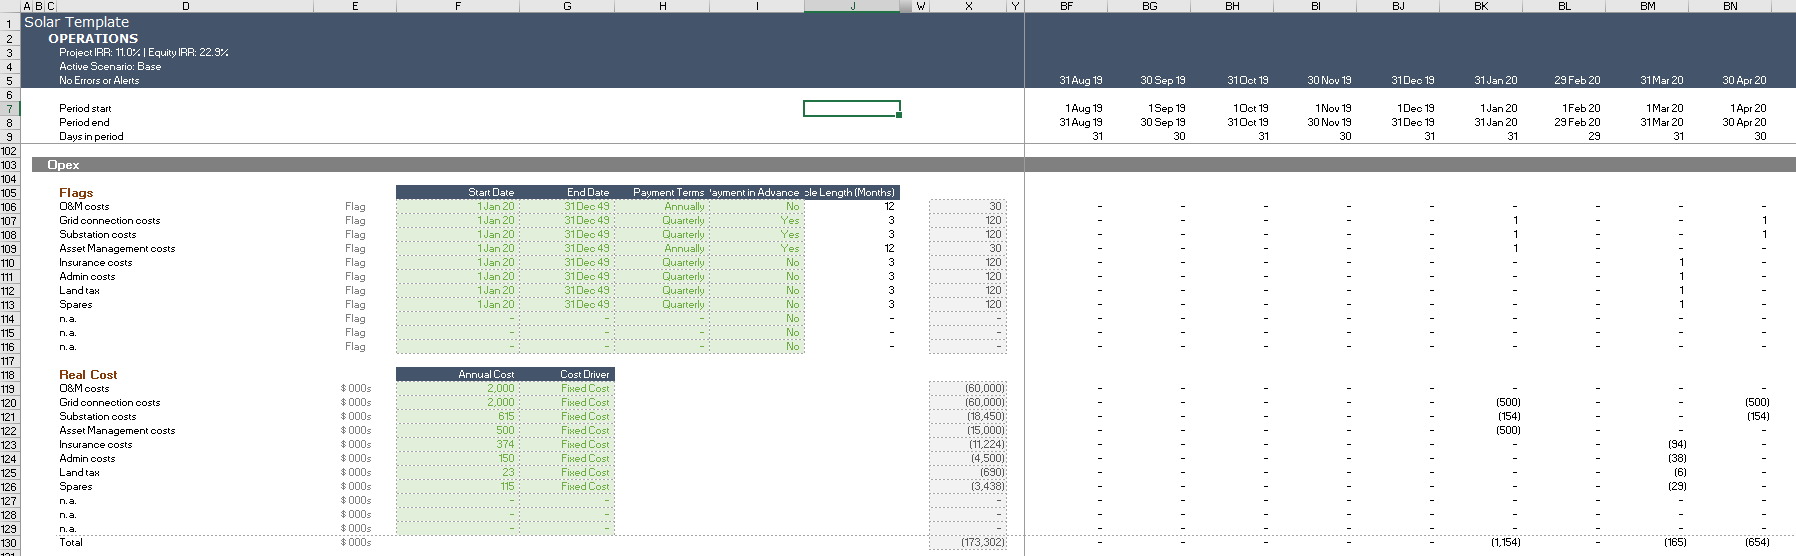The width and height of the screenshot is (1796, 556).
Task: Click 'Yes' in the Grid connection costs flag row
Action: pos(790,220)
